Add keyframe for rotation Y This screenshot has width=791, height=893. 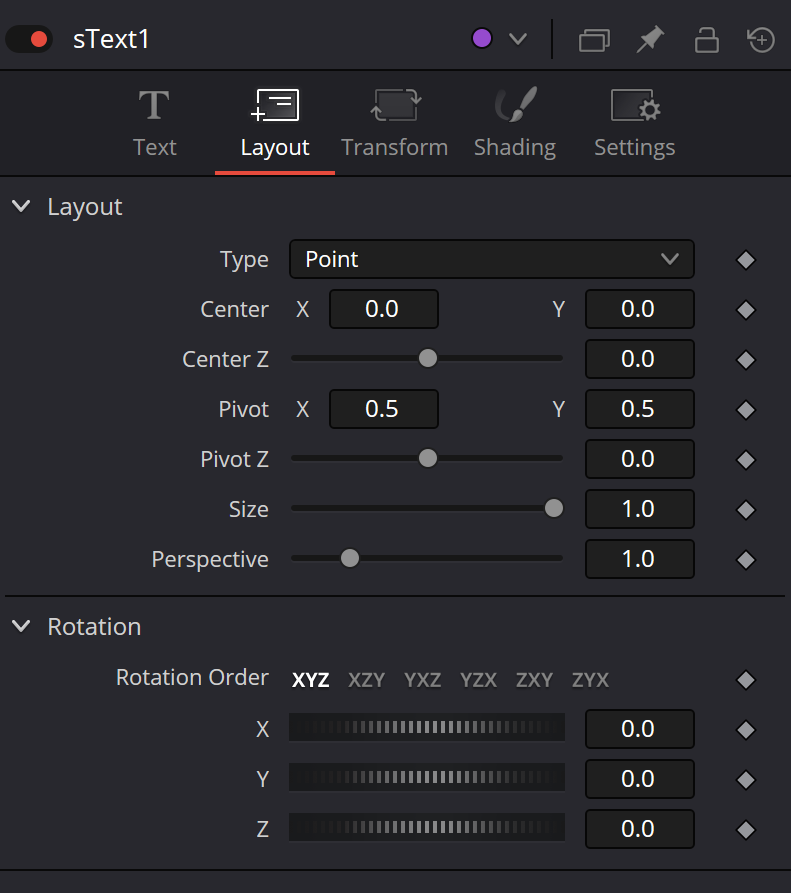point(745,780)
